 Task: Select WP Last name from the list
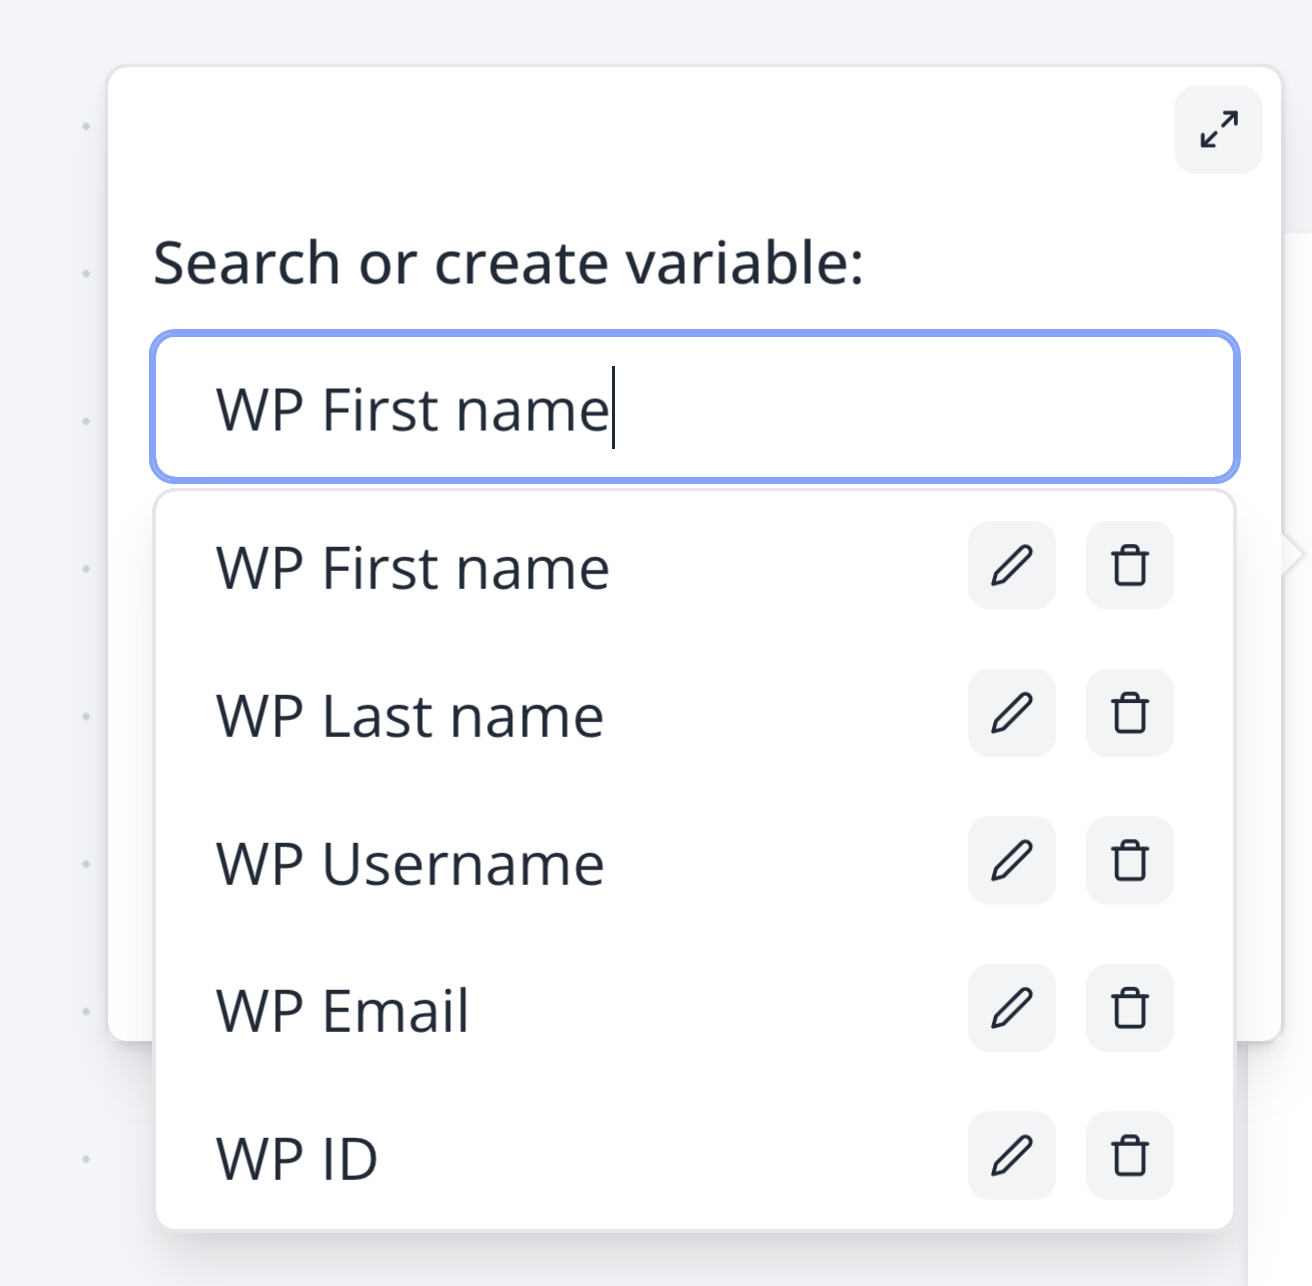(409, 714)
